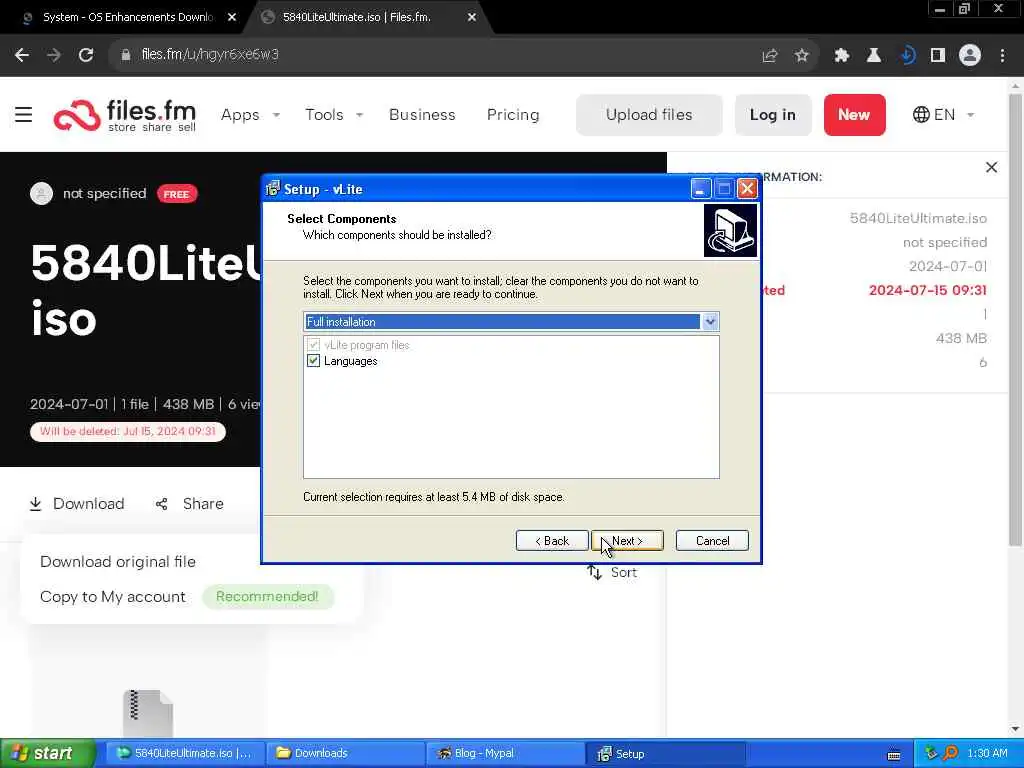Click the share page icon in address bar
The height and width of the screenshot is (768, 1024).
(770, 56)
